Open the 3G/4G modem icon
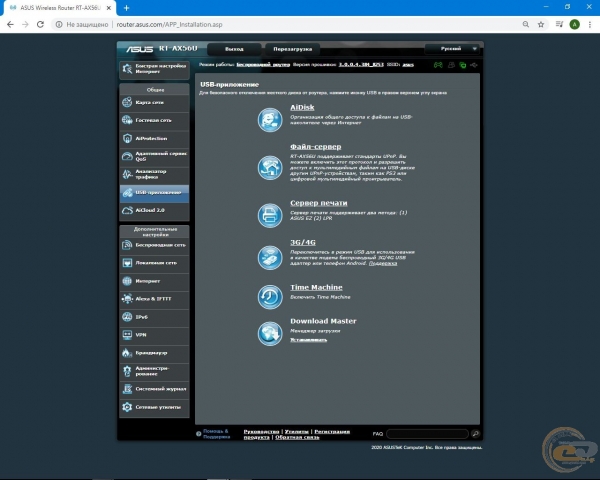 coord(270,258)
